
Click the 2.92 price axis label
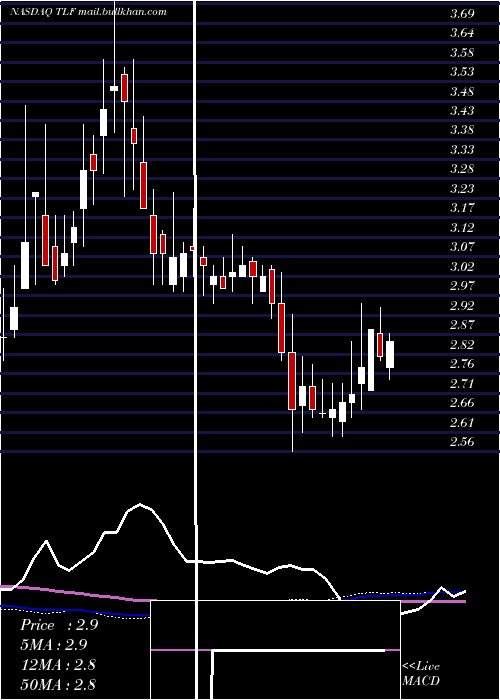pos(462,305)
